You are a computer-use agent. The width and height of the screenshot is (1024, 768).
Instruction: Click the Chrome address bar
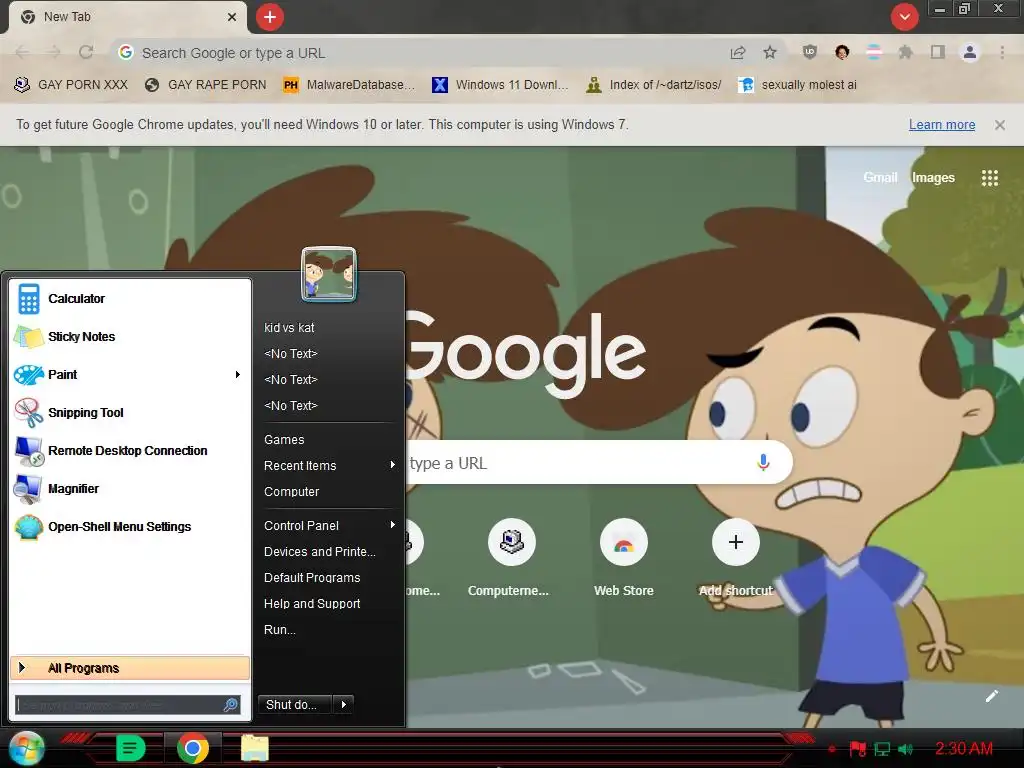click(418, 53)
